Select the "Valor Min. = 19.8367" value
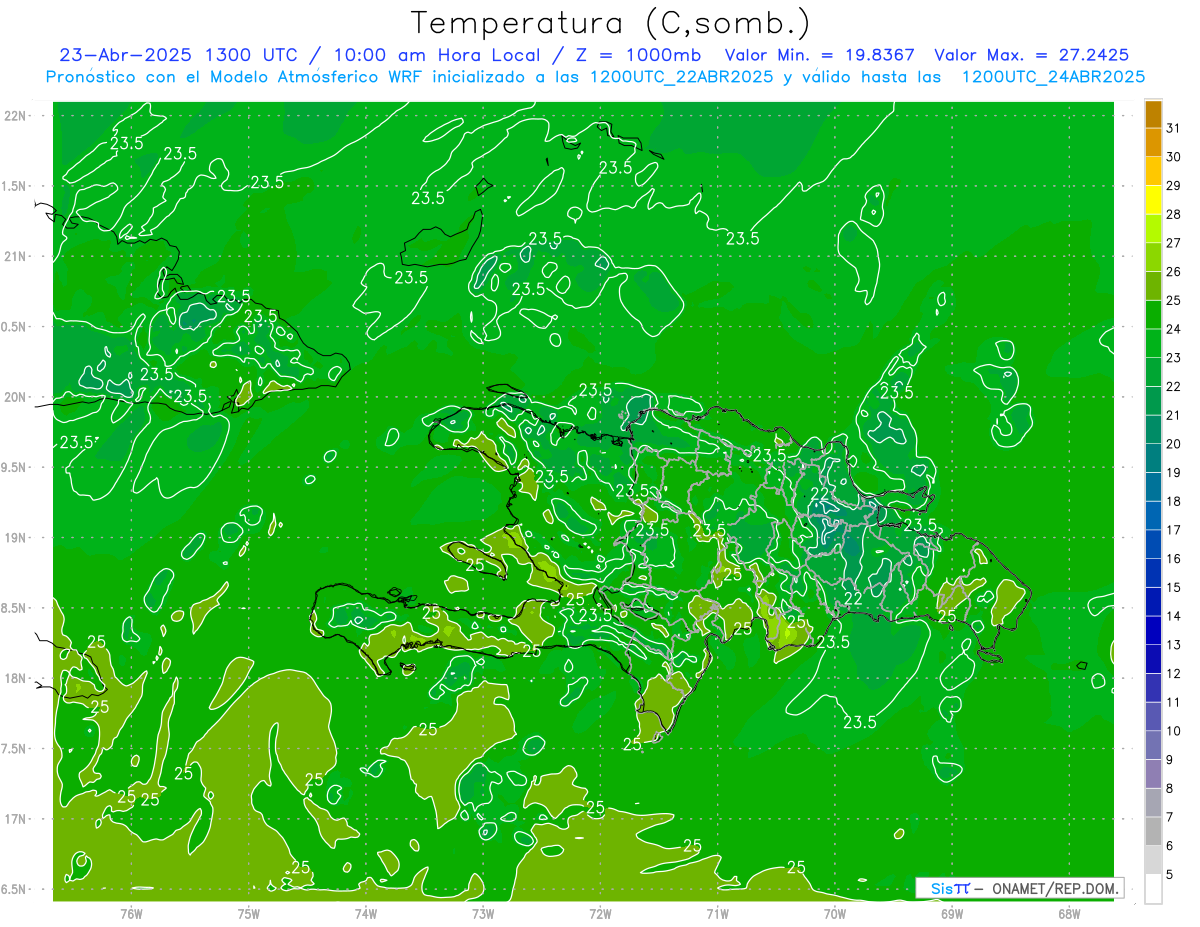 pos(820,55)
